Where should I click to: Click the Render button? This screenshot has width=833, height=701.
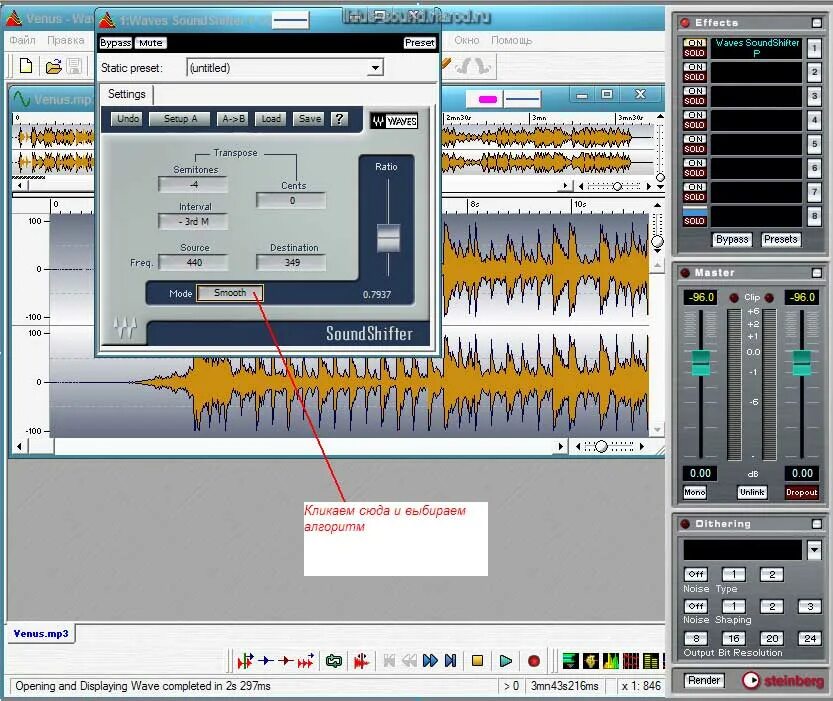[704, 680]
